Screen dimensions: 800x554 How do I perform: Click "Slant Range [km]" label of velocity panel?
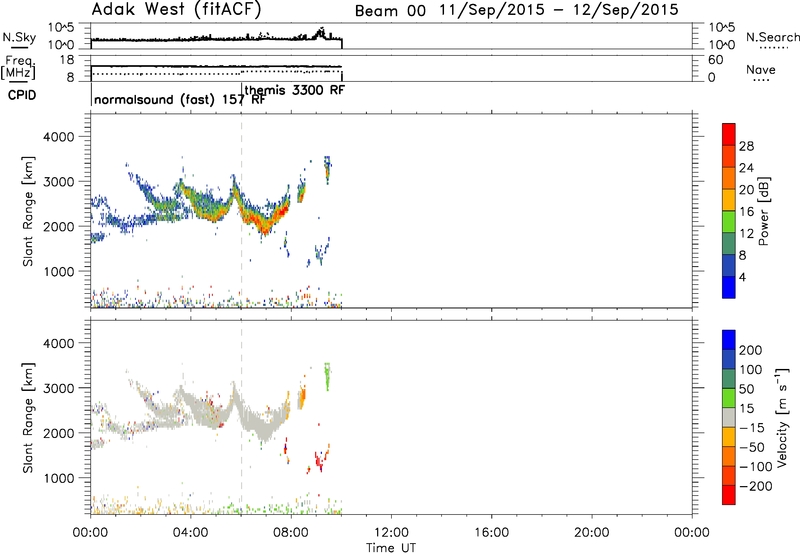[x=28, y=418]
